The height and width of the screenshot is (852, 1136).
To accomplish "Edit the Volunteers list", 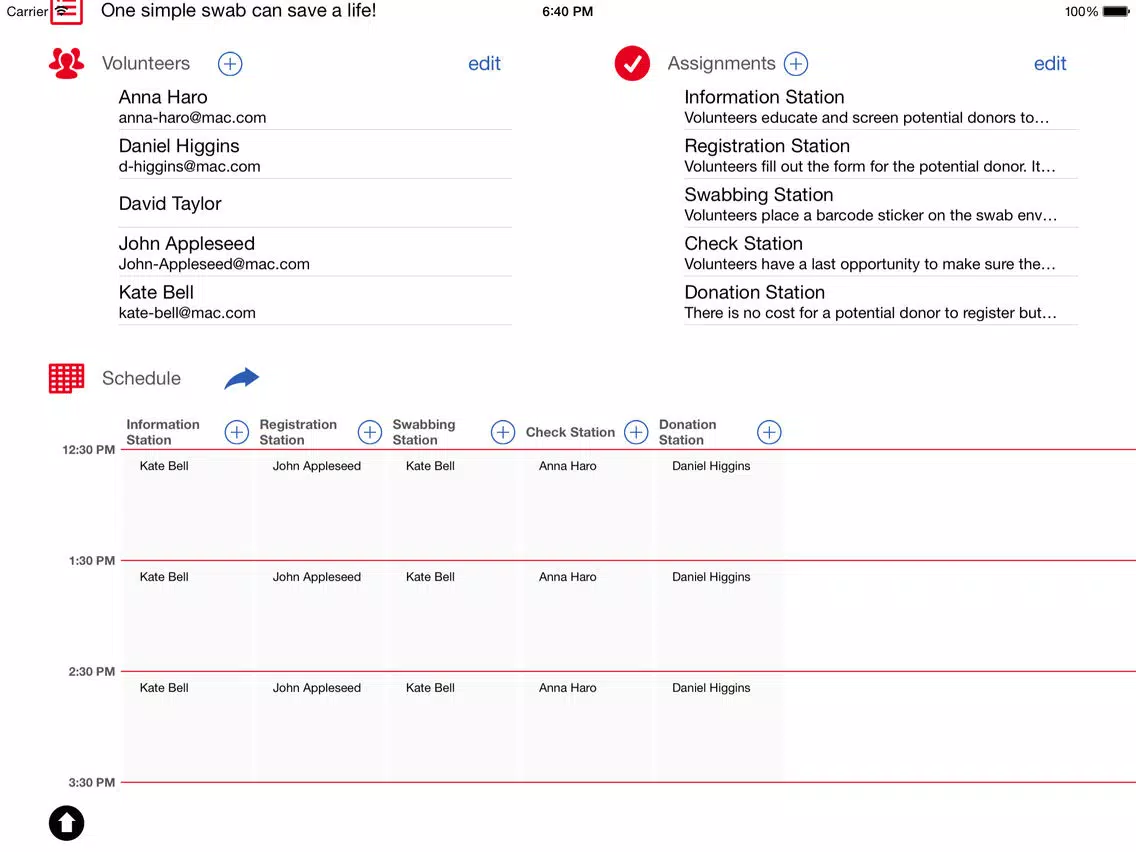I will pyautogui.click(x=484, y=64).
